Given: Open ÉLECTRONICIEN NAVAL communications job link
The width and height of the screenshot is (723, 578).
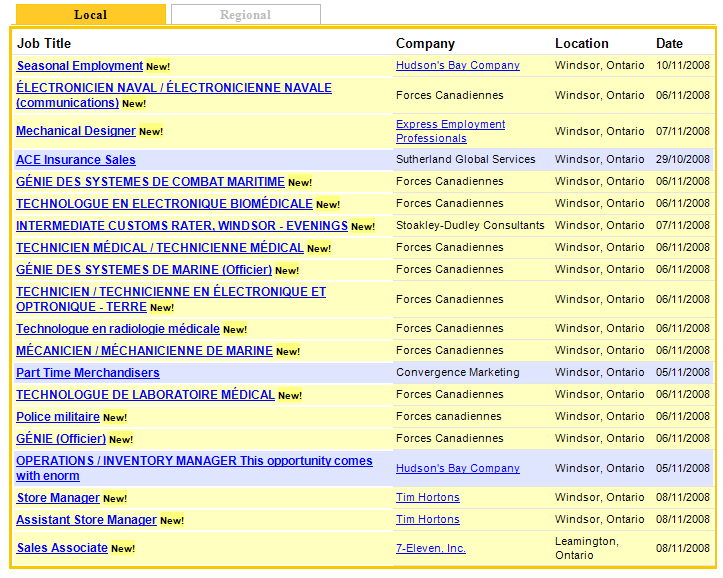Looking at the screenshot, I should 174,95.
